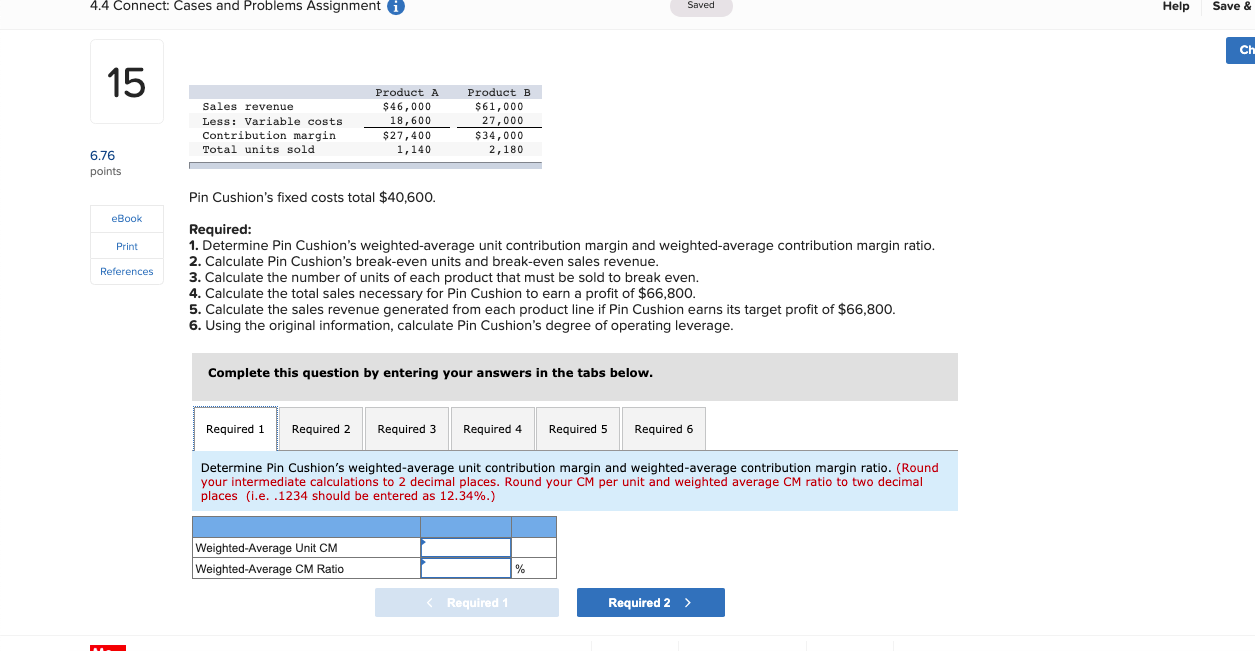This screenshot has width=1255, height=651.
Task: Click Product A total units sold 1,140
Action: [x=414, y=150]
